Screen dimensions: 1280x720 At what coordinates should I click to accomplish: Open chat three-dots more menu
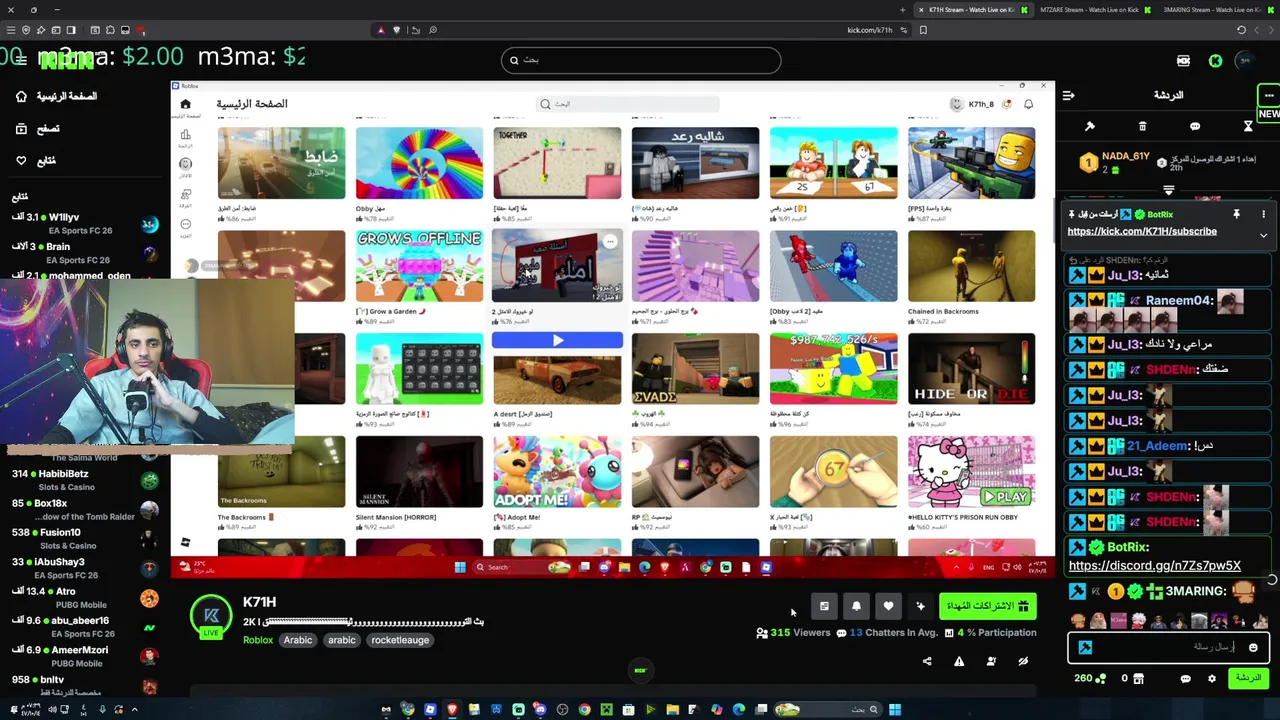coord(1269,96)
